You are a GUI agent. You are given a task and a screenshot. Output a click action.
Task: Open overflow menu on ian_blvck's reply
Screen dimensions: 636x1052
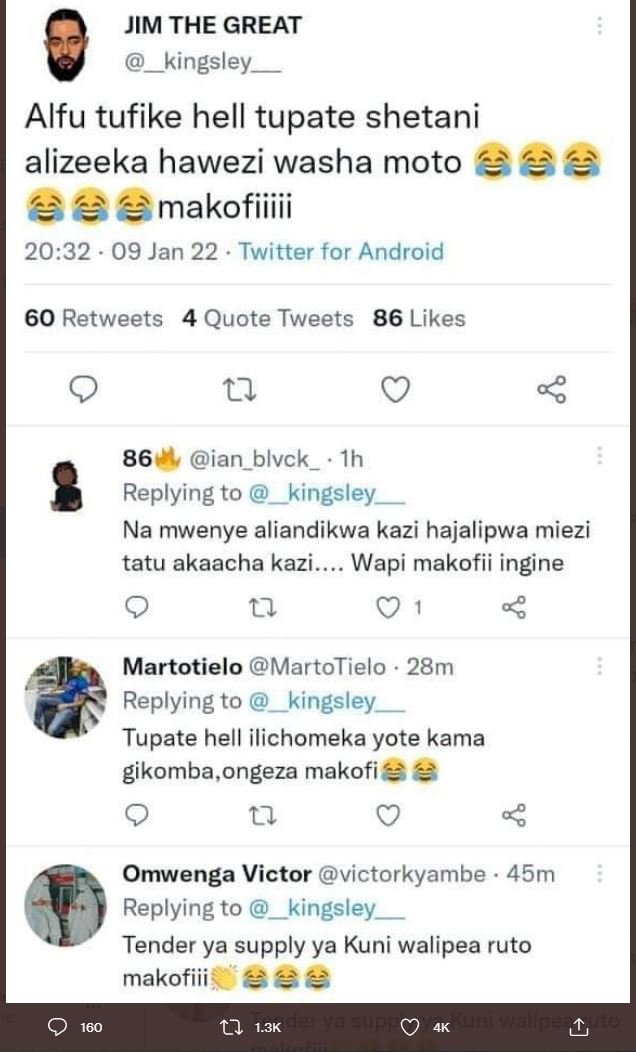point(599,458)
